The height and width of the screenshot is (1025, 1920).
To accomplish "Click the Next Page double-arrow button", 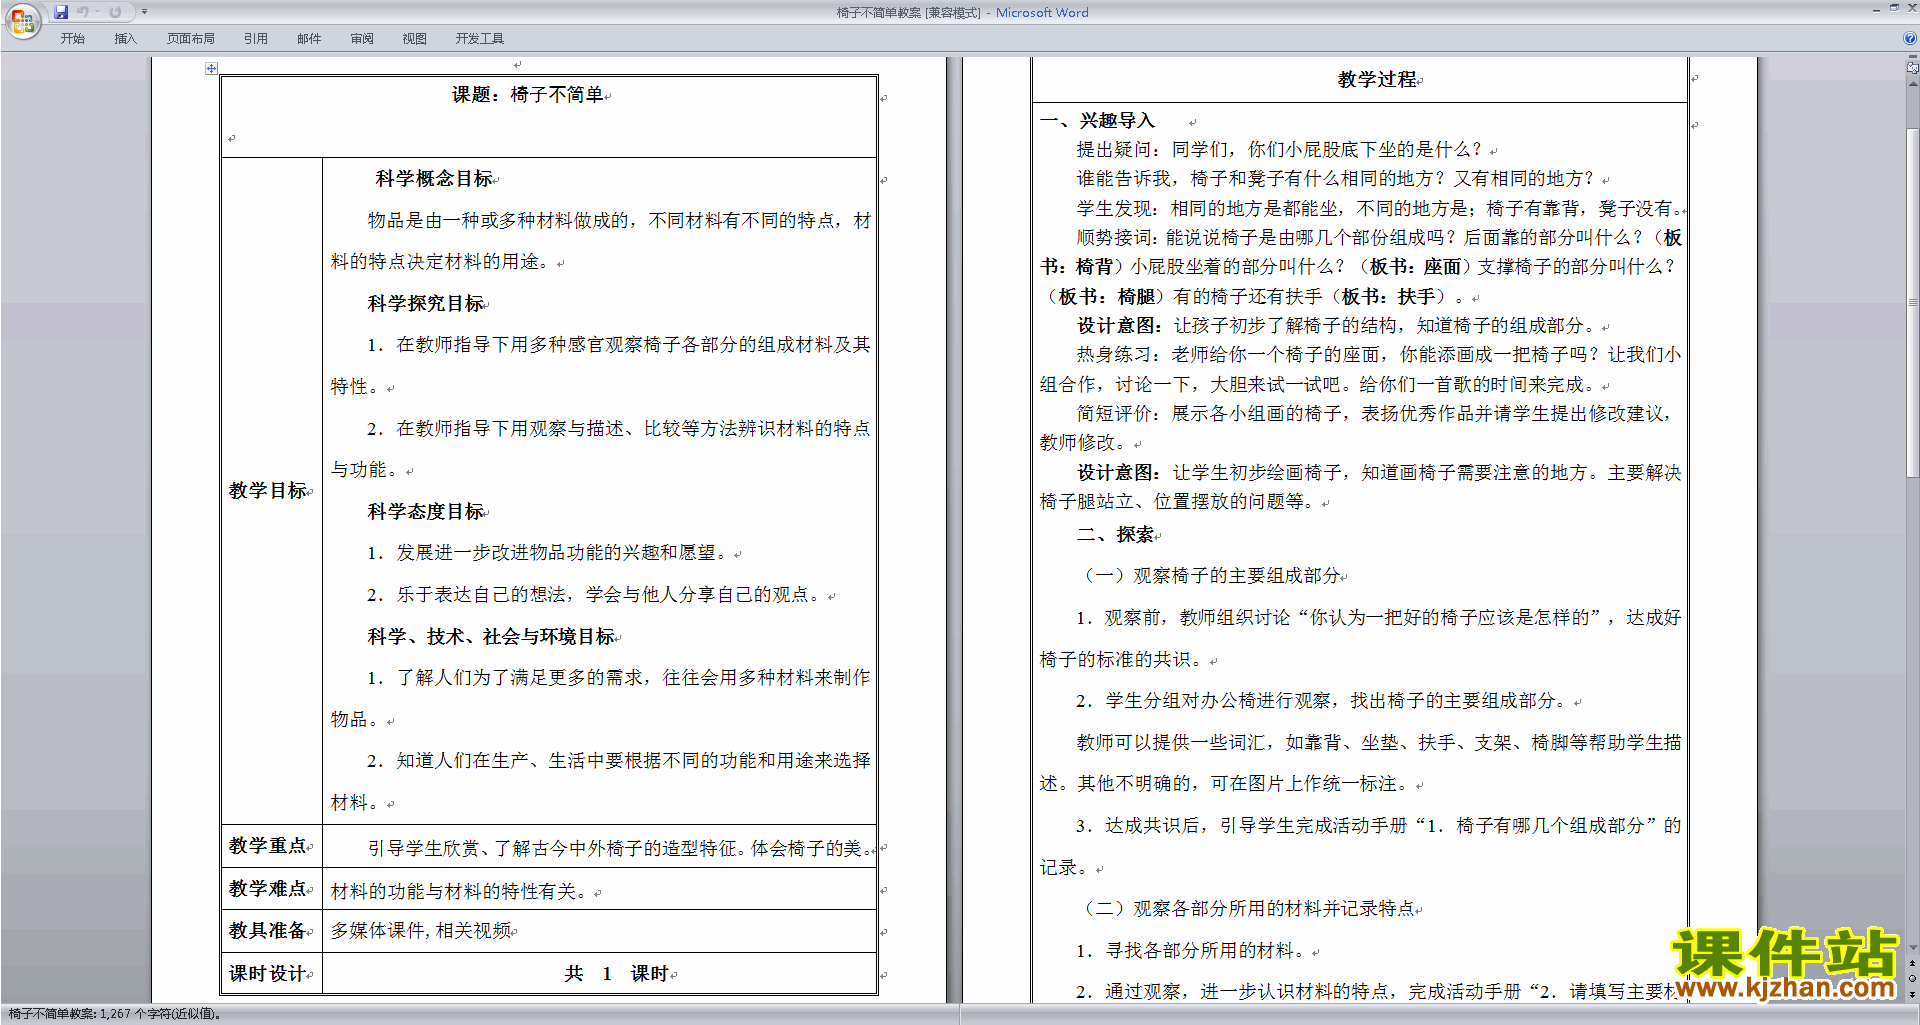I will (x=1913, y=994).
